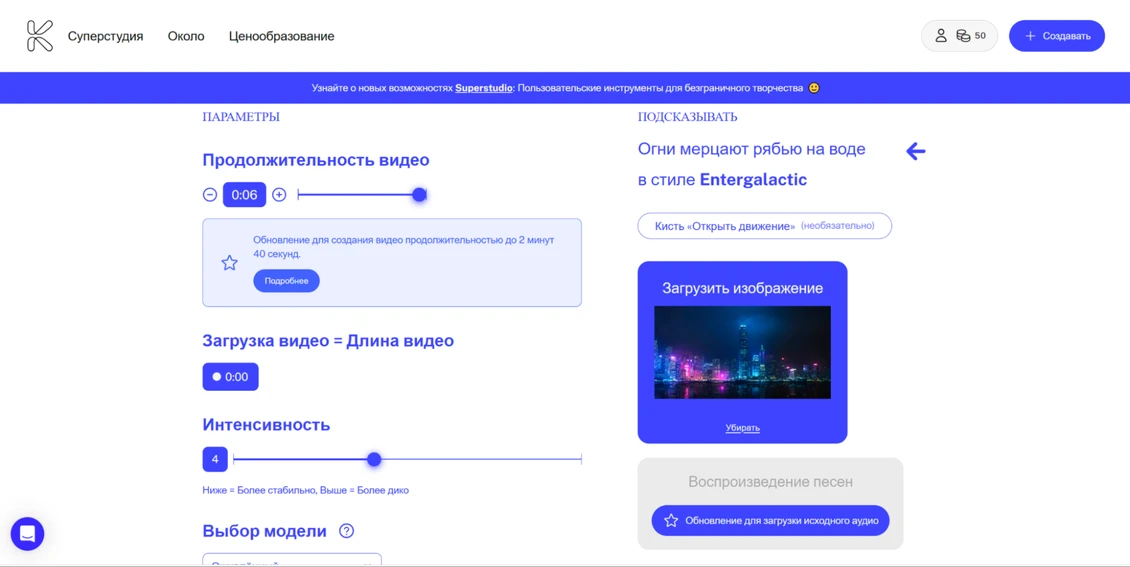Click the 0:06 duration value box

click(x=244, y=195)
